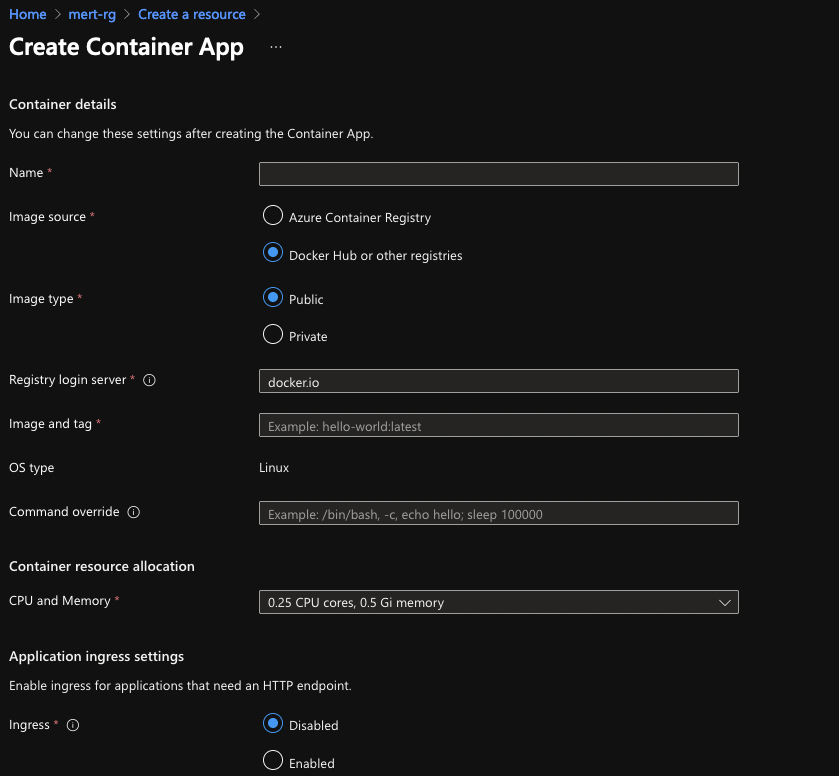The image size is (839, 776).
Task: Click the Command override text box
Action: (x=499, y=513)
